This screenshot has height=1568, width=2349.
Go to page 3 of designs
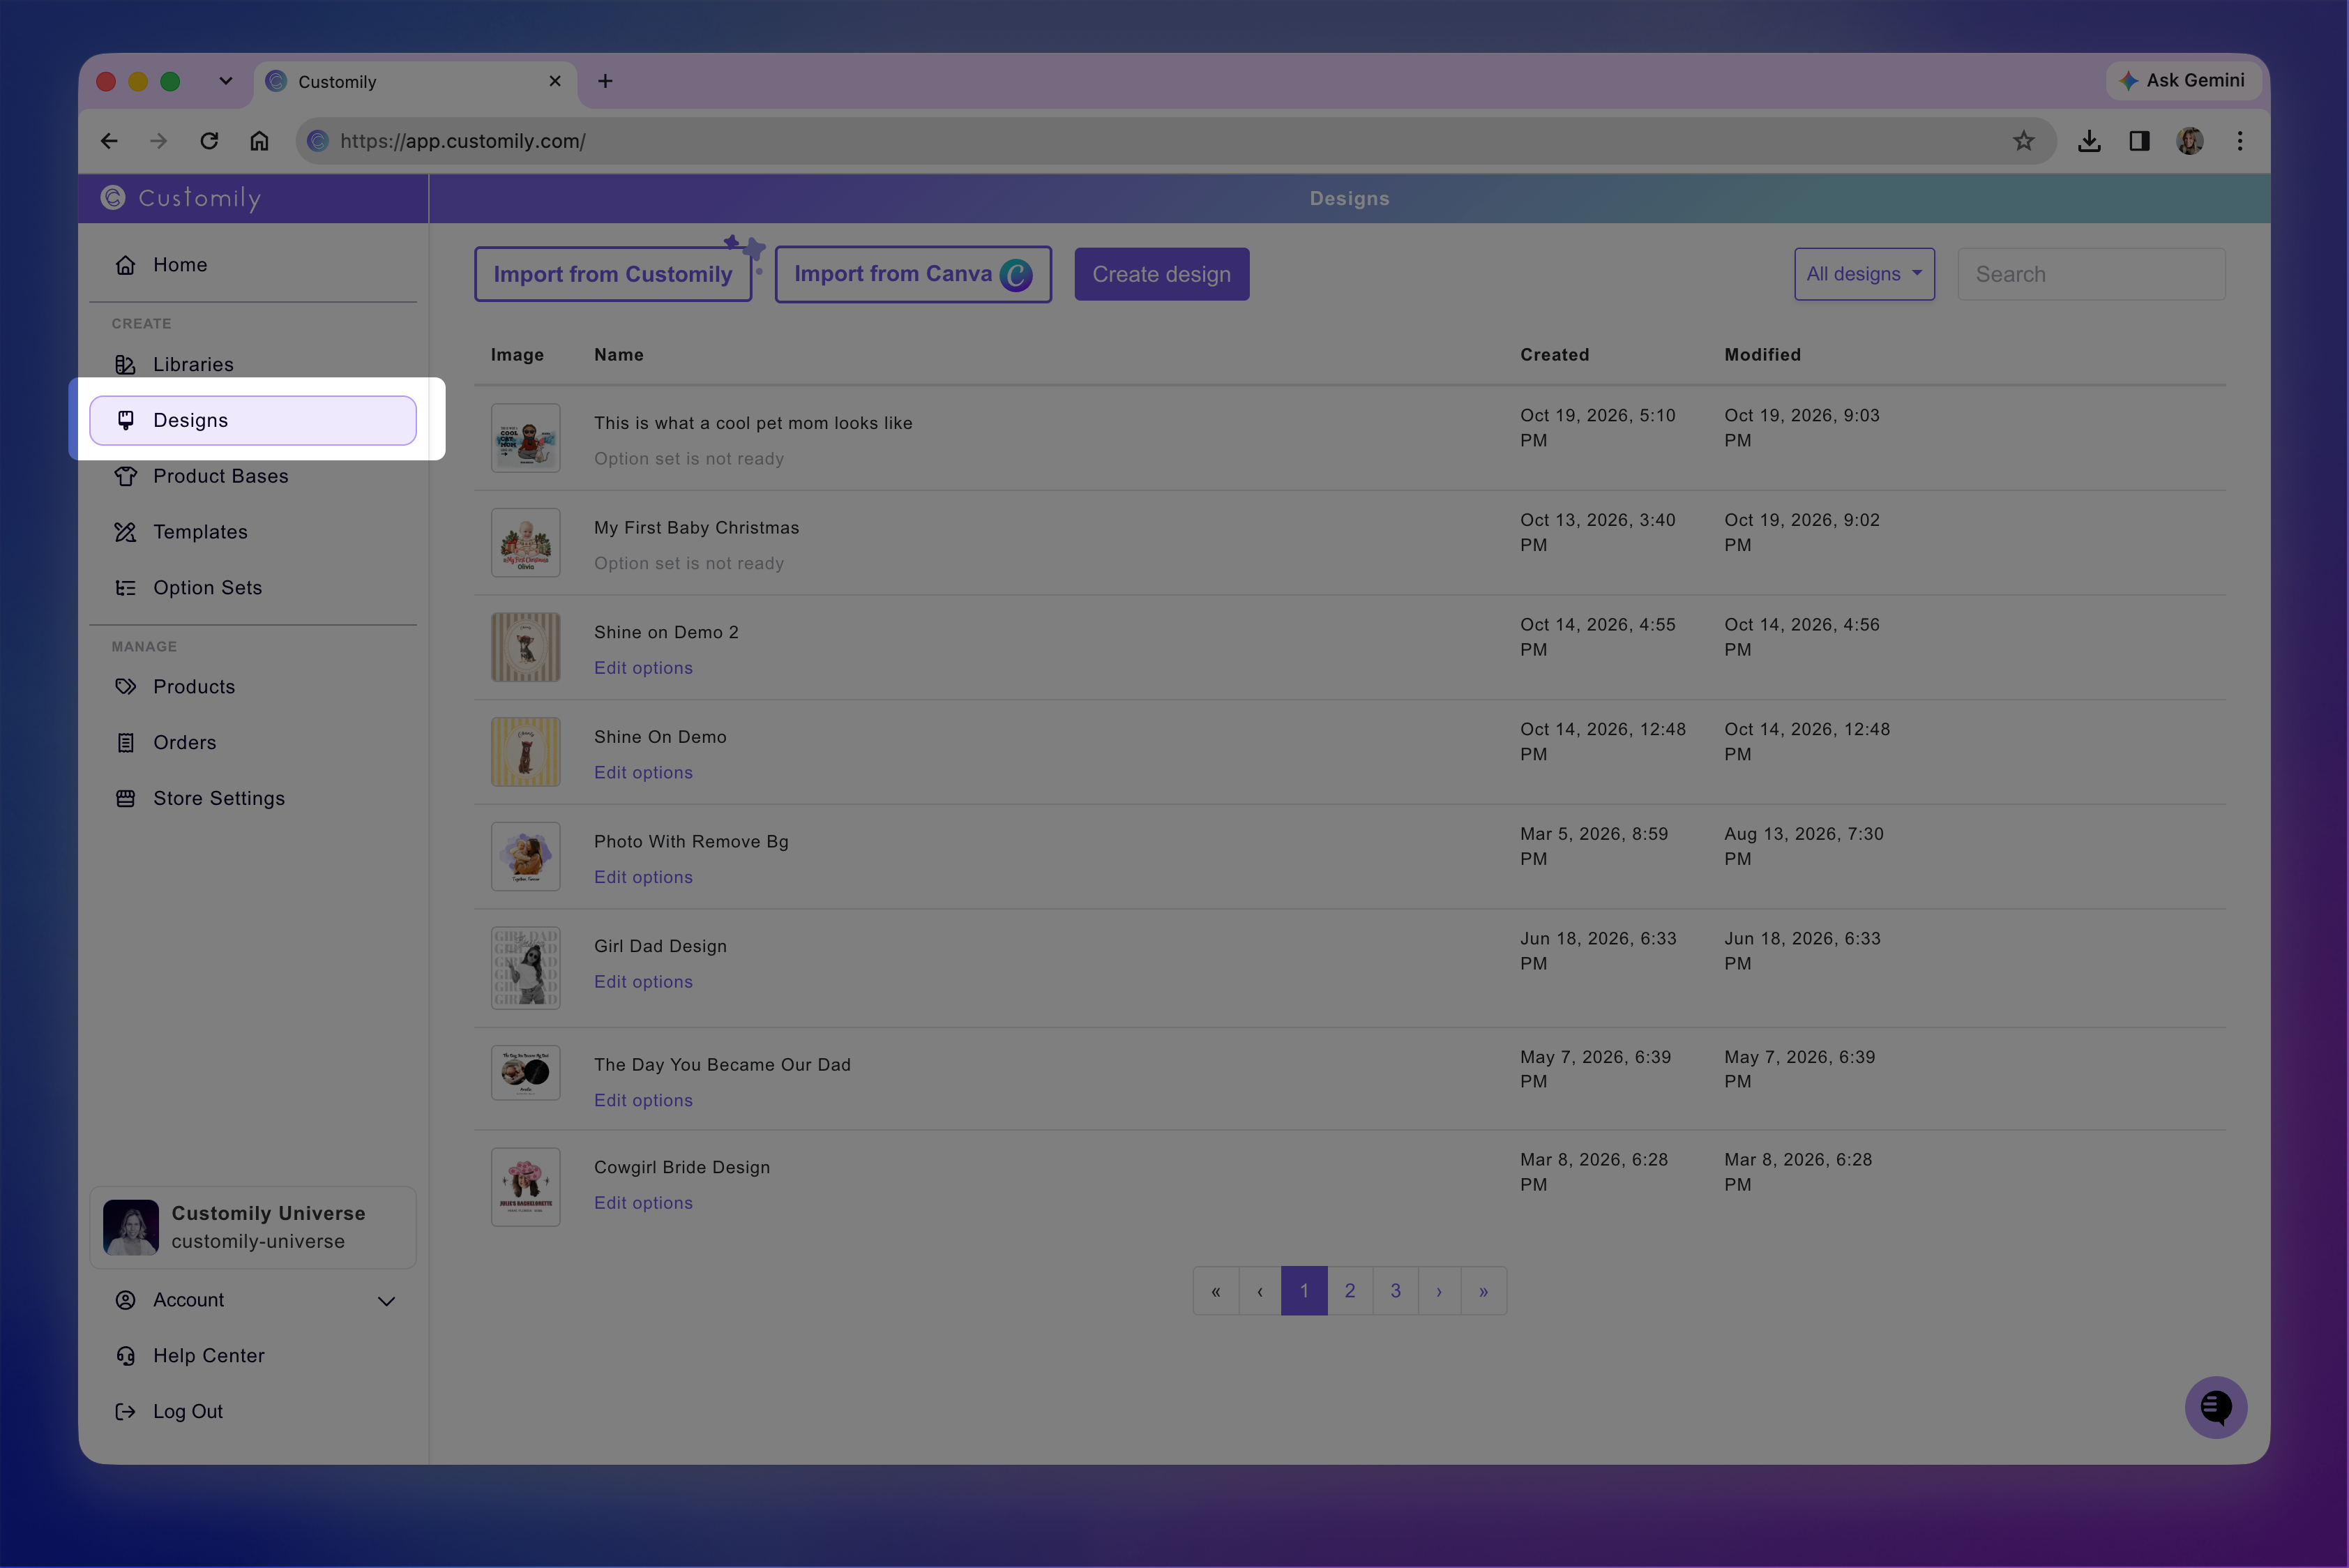1395,1291
